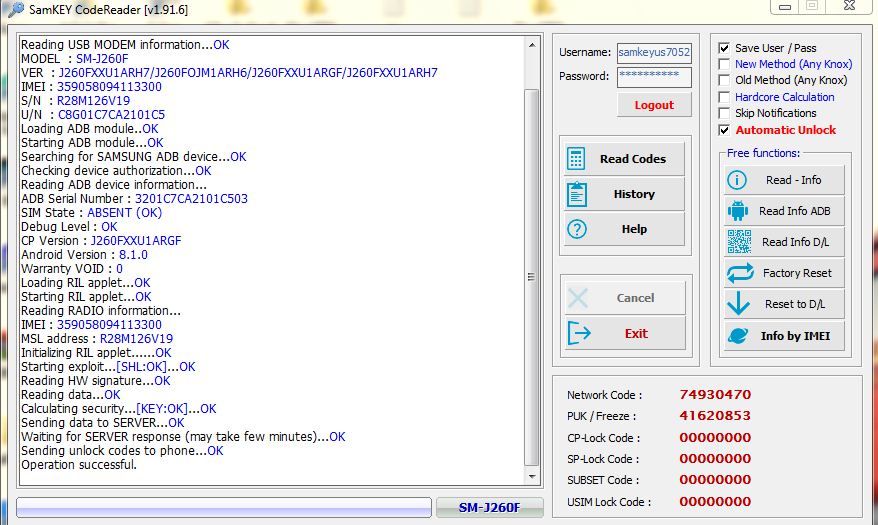The width and height of the screenshot is (878, 525).
Task: Click the door arrow icon on Exit
Action: click(x=579, y=333)
